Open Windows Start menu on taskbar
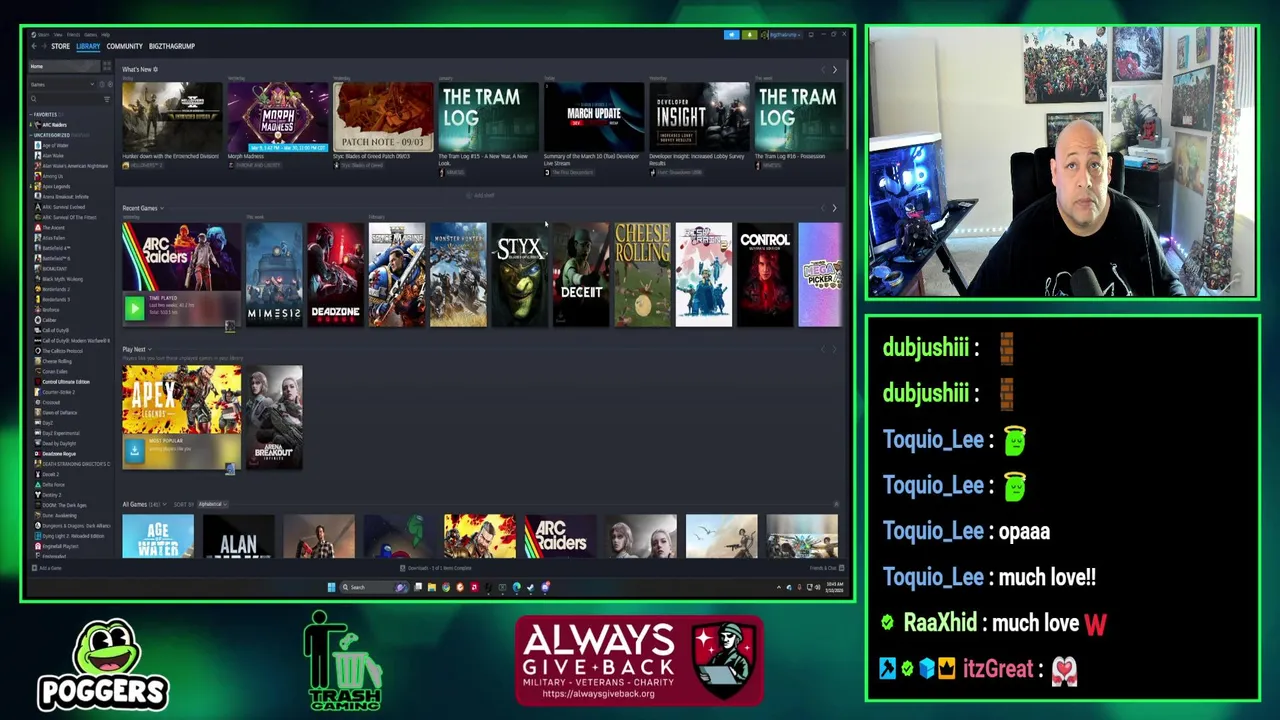The width and height of the screenshot is (1280, 720). 331,587
